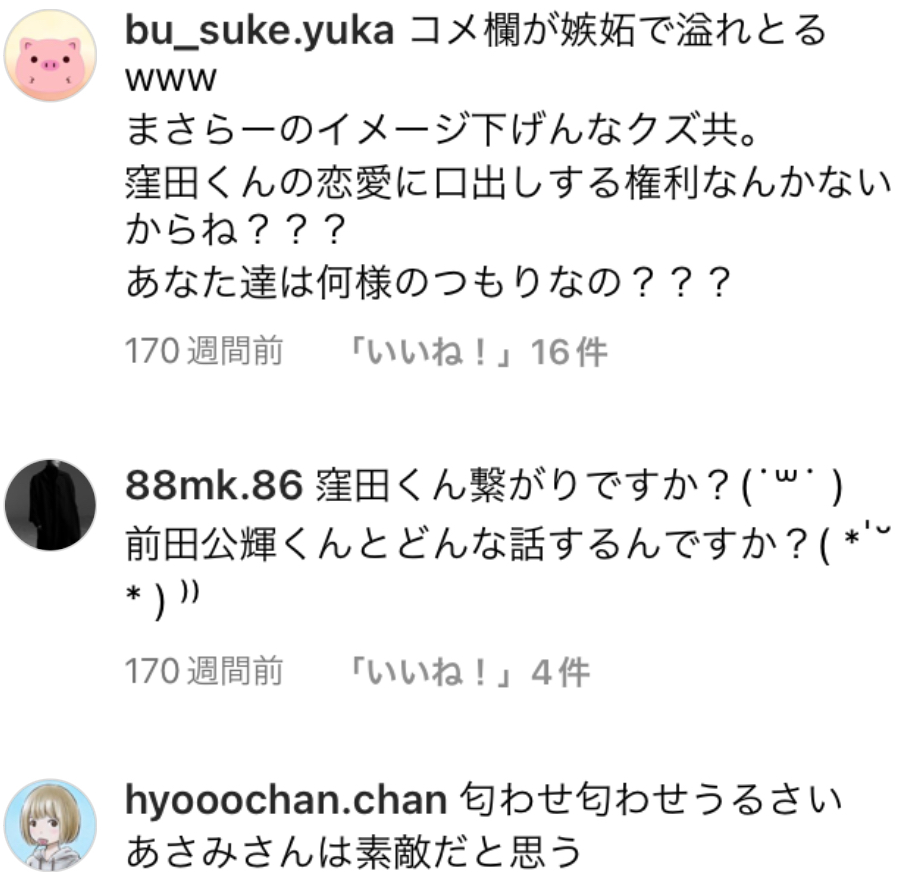Image resolution: width=899 pixels, height=887 pixels.
Task: Visit the bu_suke.yuka username link
Action: (259, 30)
